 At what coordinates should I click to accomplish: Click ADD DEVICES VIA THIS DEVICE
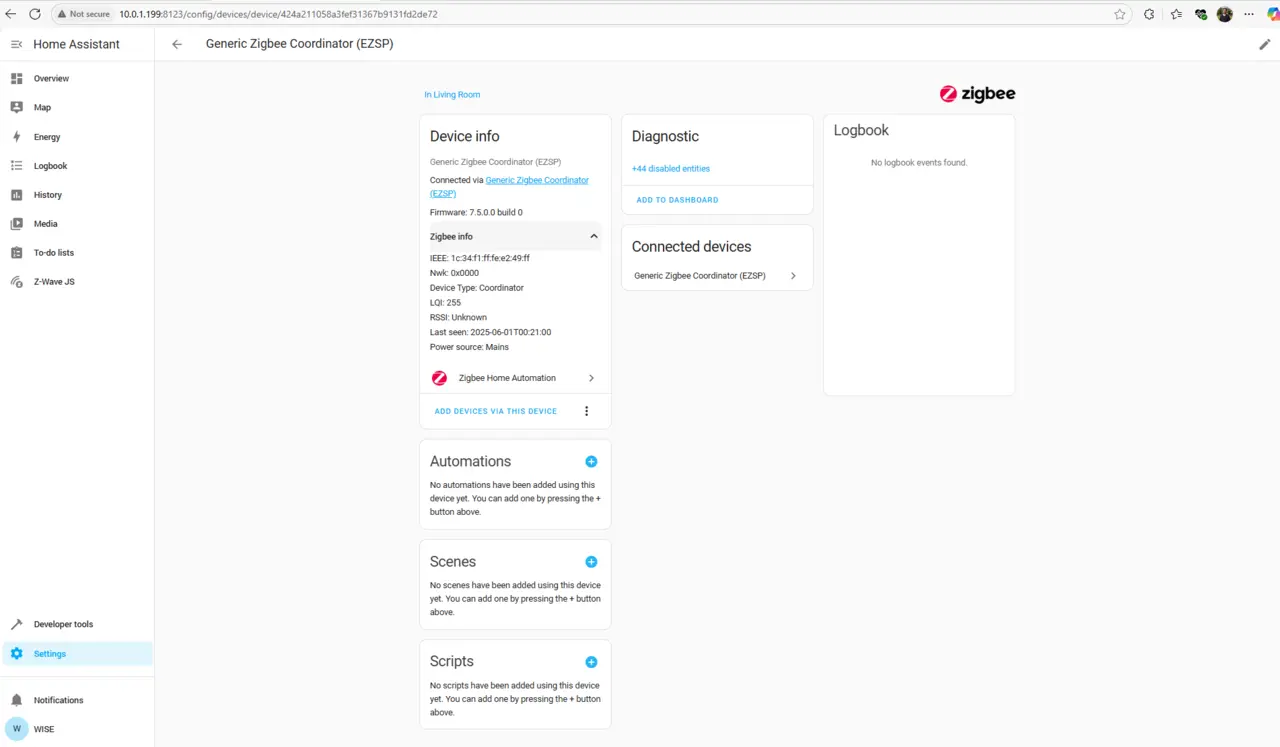point(496,411)
